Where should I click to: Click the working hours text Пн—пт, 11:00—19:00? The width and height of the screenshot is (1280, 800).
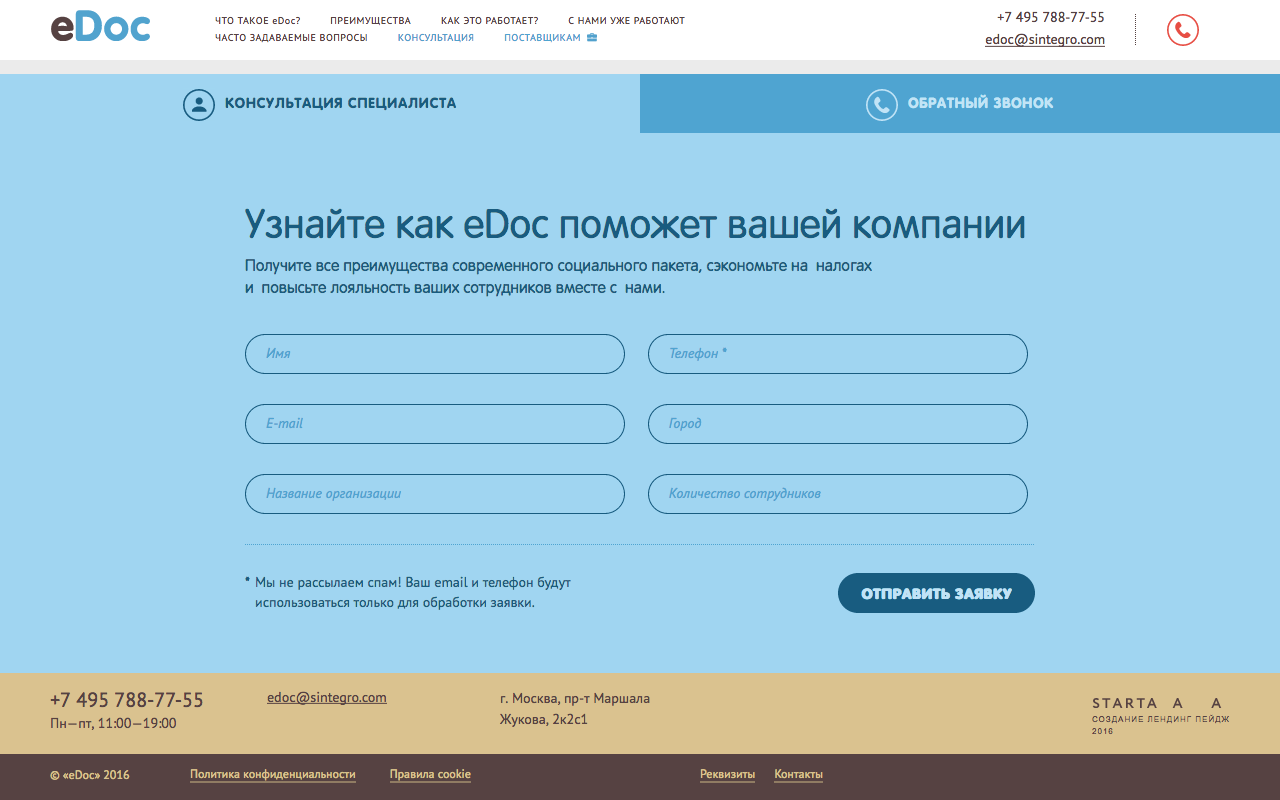pos(113,723)
